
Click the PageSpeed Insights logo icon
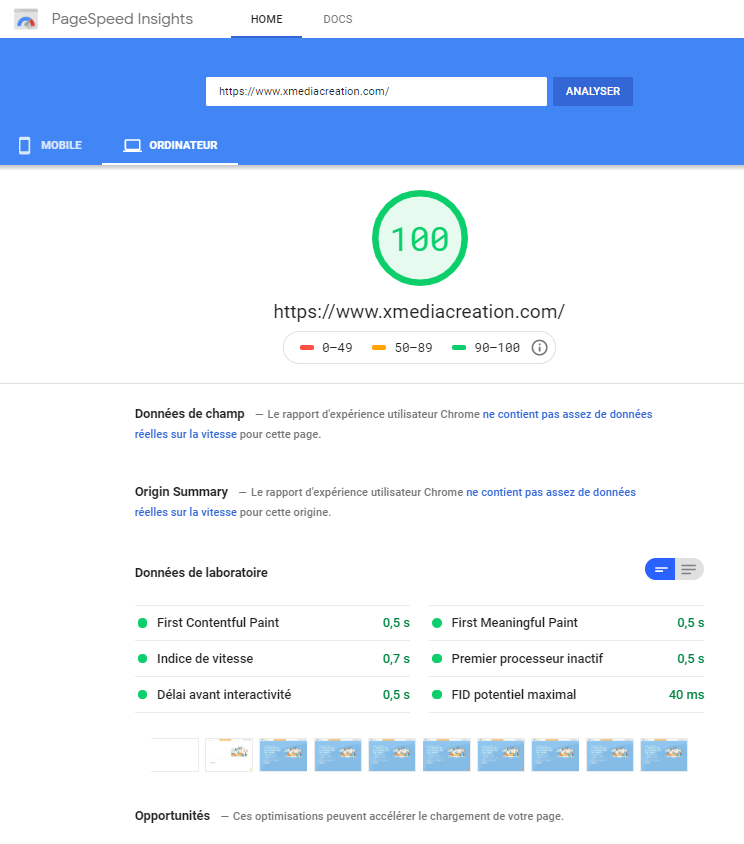tap(26, 19)
